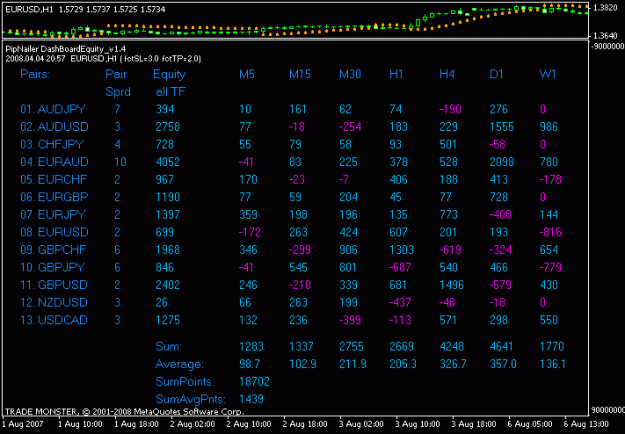Click GBPJPY H1 value -687
Viewport: 625px width, 434px height.
[400, 267]
